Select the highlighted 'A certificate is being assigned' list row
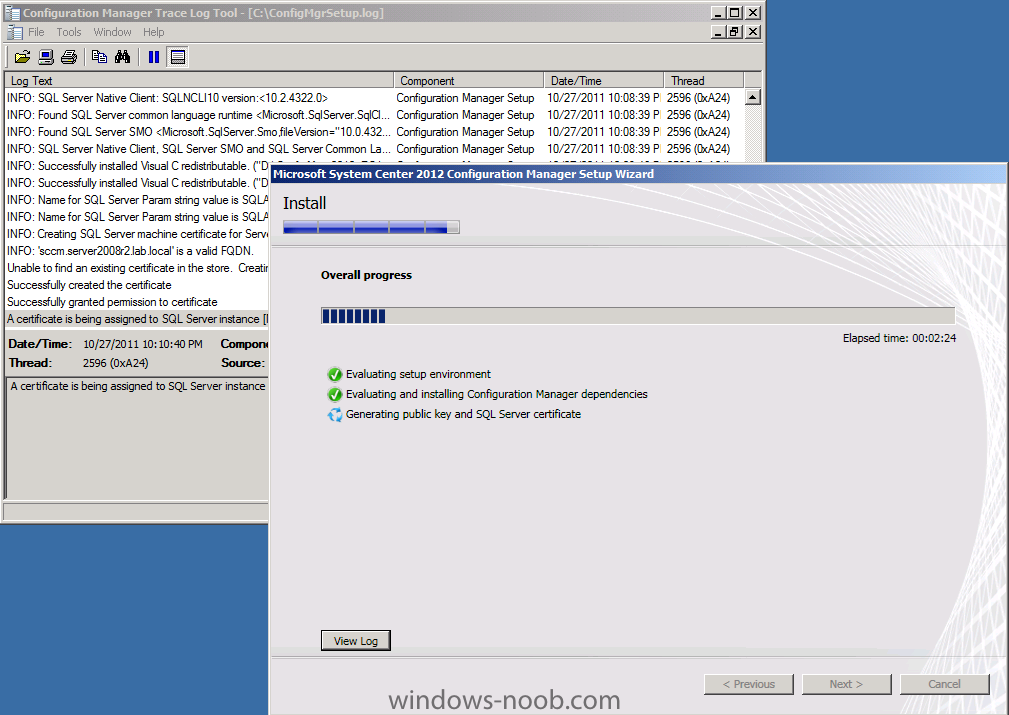Viewport: 1009px width, 715px height. pyautogui.click(x=137, y=319)
